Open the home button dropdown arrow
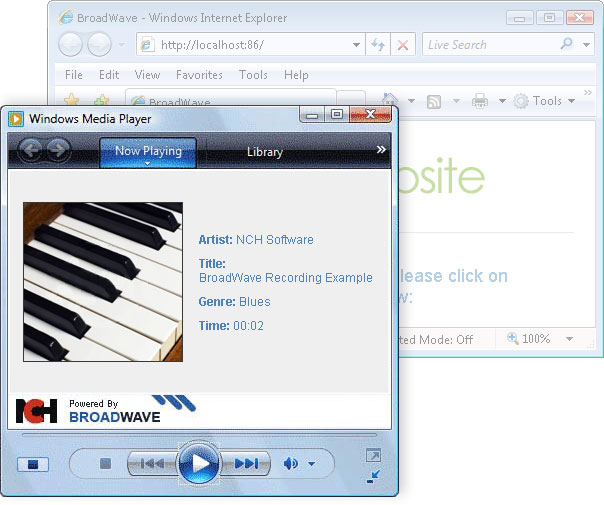 point(411,101)
